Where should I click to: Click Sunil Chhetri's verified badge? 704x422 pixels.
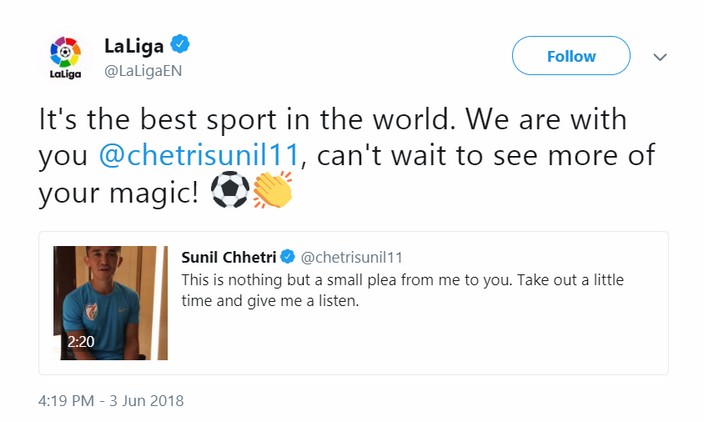288,257
